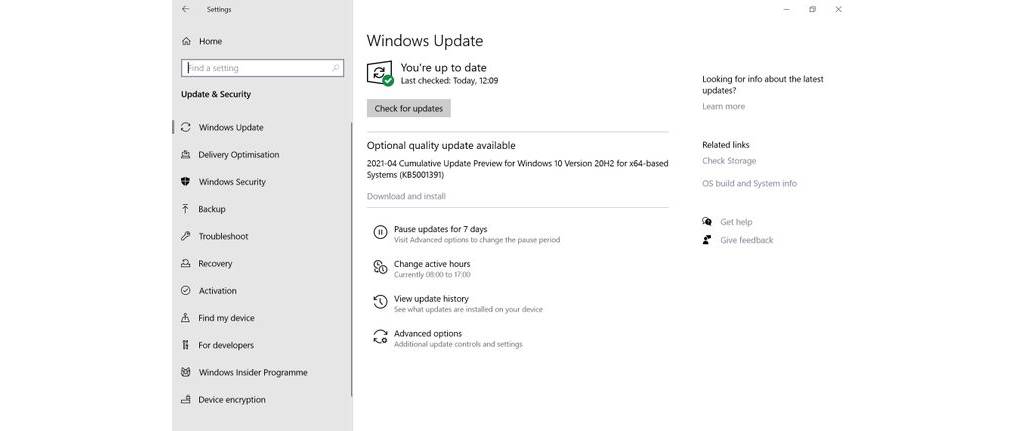Screen dimensions: 1024x431
Task: Click the Windows Security shield icon
Action: [x=185, y=182]
